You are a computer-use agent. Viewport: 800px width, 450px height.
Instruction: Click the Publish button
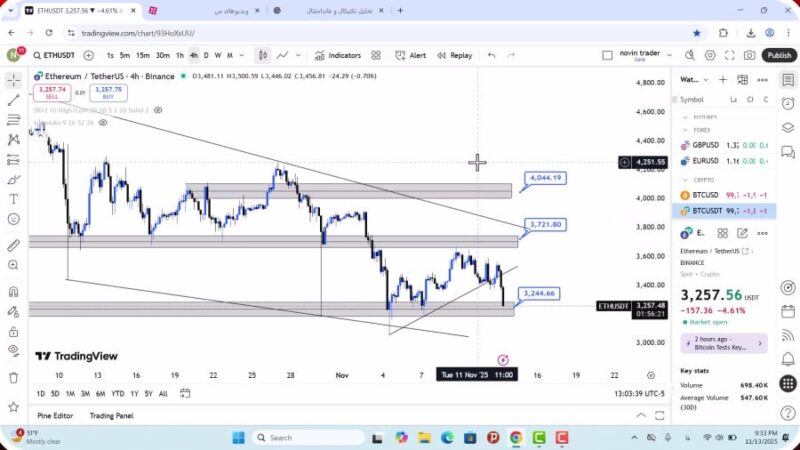click(x=778, y=55)
